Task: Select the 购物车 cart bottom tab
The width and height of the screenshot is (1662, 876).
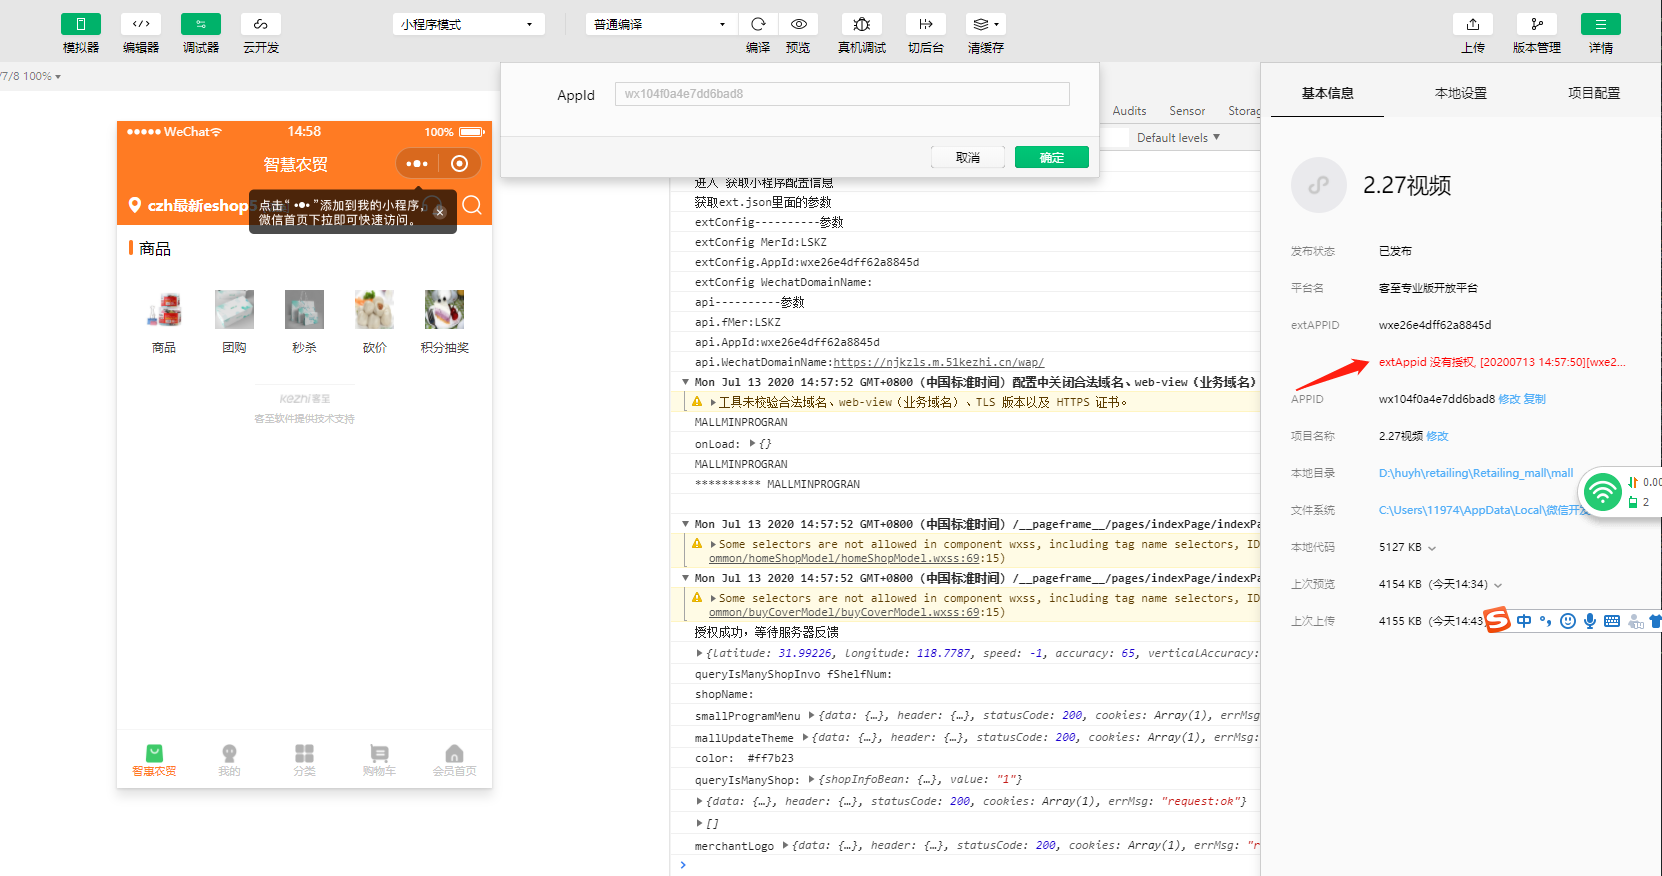Action: (x=379, y=760)
